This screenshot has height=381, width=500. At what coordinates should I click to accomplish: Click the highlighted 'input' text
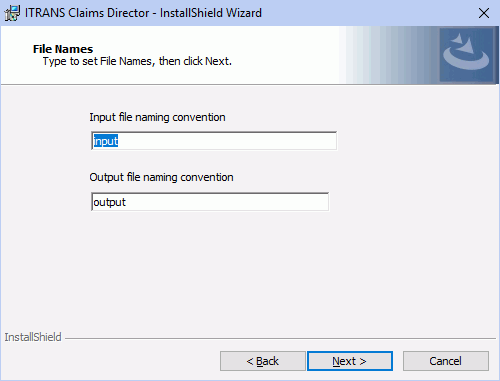[106, 141]
